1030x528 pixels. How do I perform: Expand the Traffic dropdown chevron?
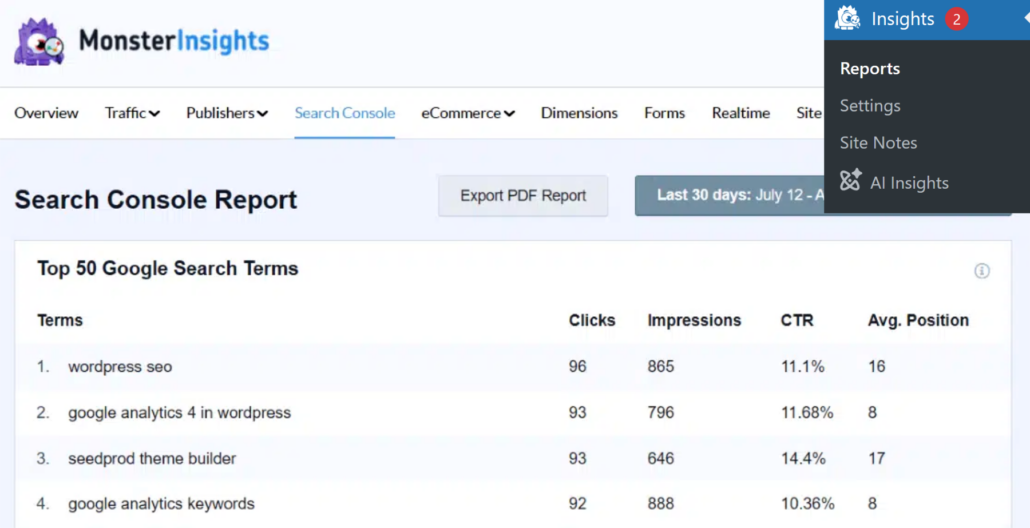pos(154,114)
